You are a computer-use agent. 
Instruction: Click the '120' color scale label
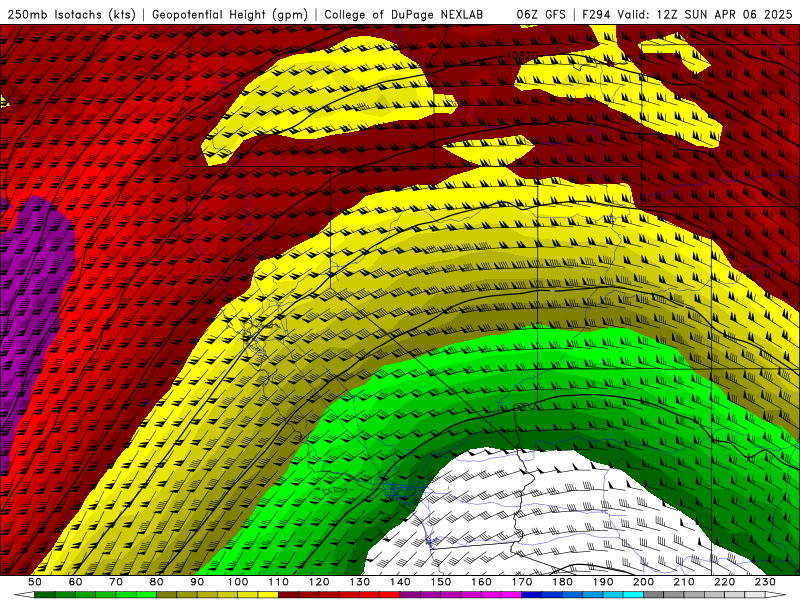click(319, 582)
